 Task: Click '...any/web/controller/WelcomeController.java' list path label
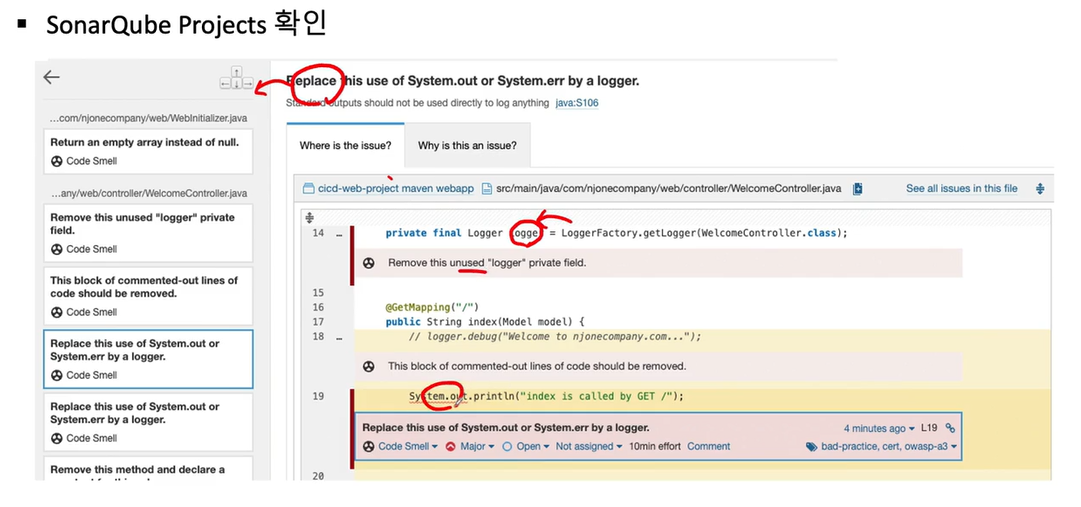(x=148, y=193)
